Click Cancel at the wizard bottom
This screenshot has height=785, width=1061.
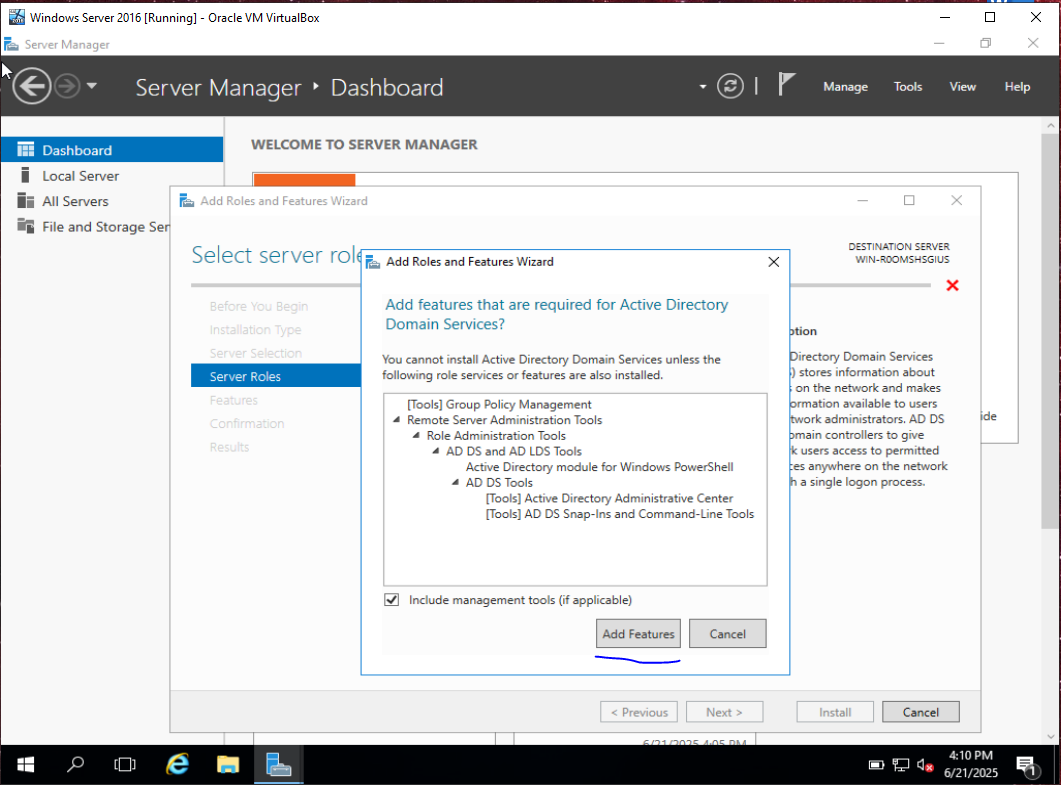click(x=920, y=712)
